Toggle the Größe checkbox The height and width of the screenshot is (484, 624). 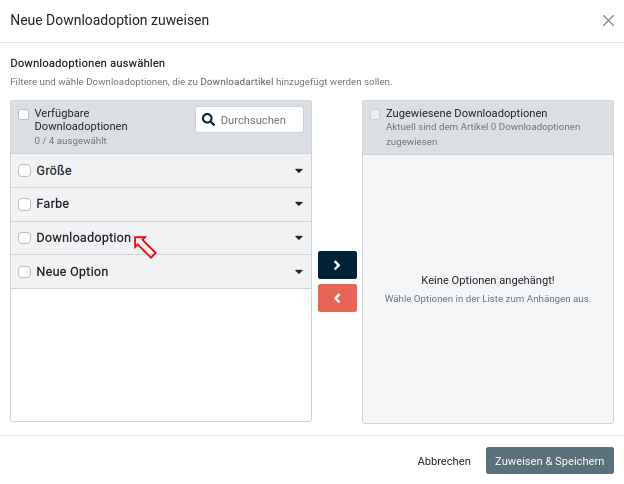pyautogui.click(x=25, y=171)
